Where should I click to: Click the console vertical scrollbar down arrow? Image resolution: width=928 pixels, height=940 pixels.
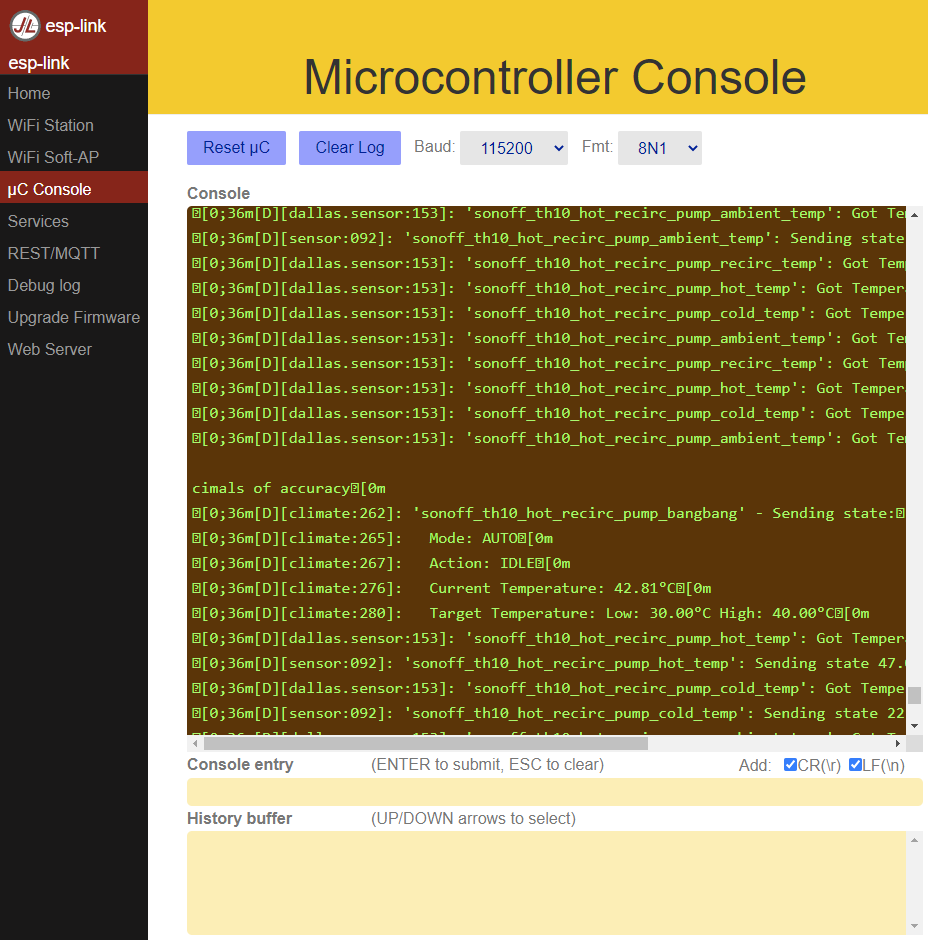(915, 726)
